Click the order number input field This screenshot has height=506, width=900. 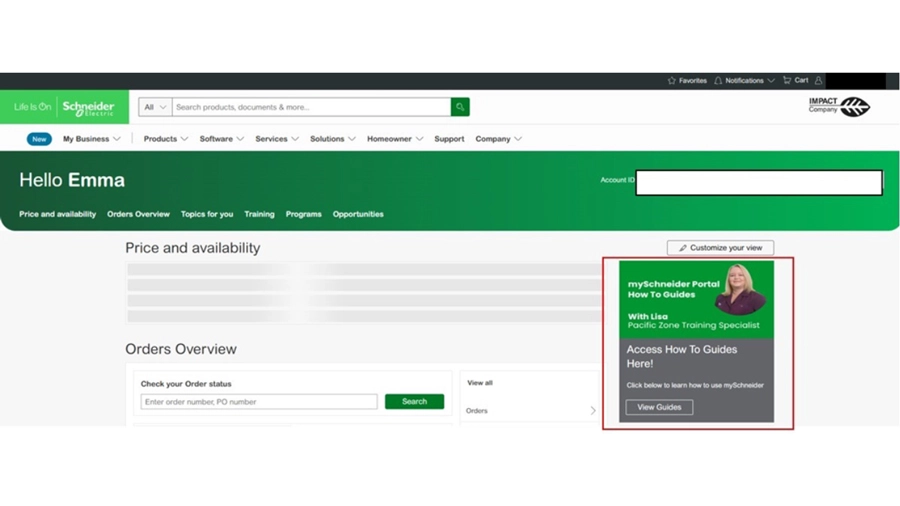[259, 402]
